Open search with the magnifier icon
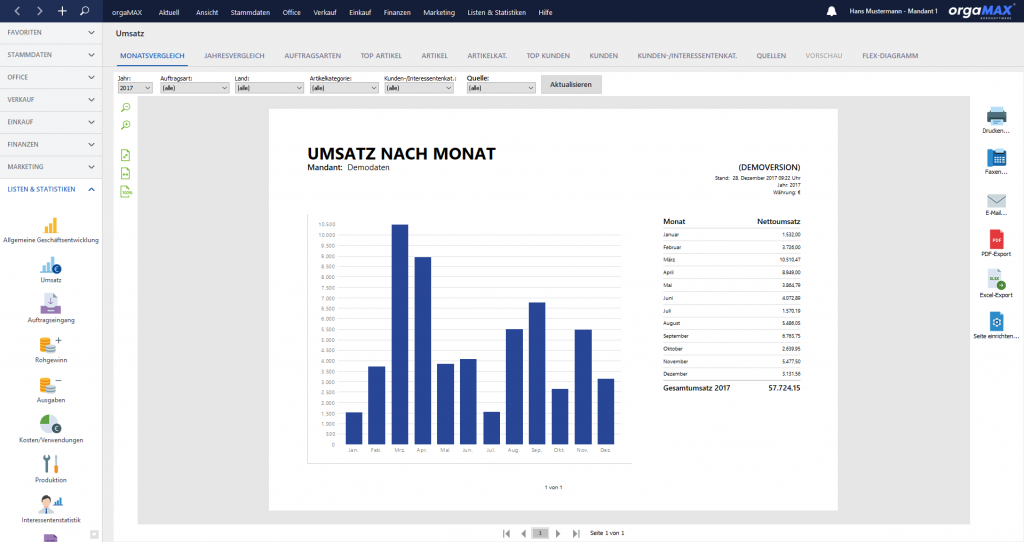Image resolution: width=1024 pixels, height=542 pixels. 84,11
